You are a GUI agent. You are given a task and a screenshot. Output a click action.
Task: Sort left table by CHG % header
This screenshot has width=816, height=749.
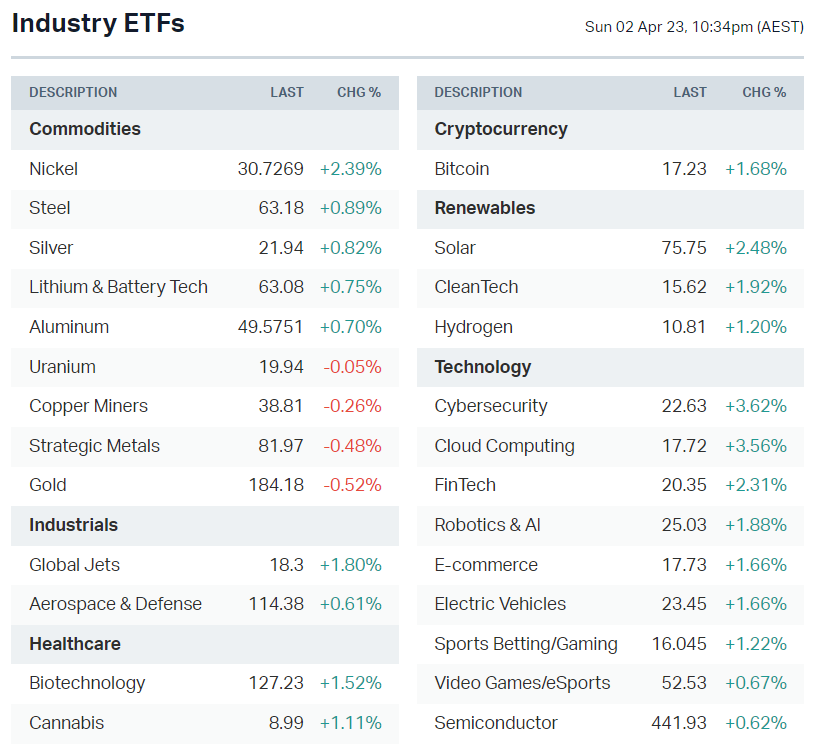358,93
